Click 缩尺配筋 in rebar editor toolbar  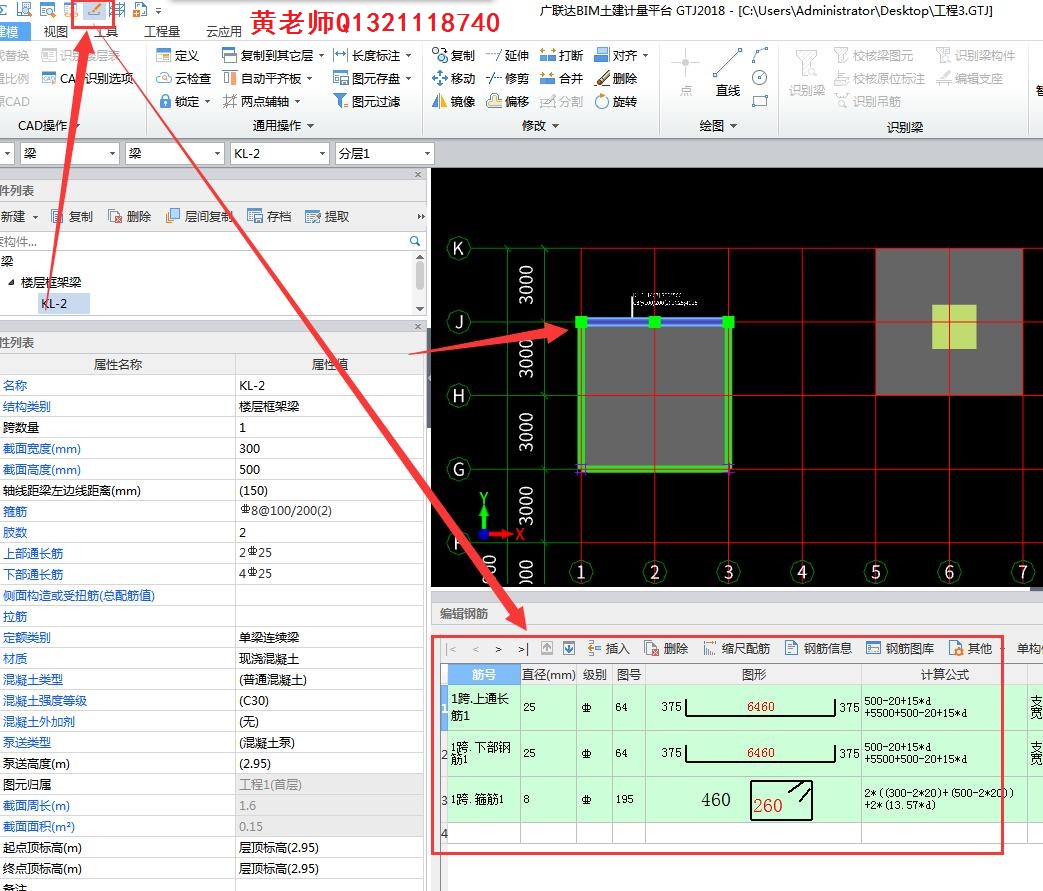pos(736,648)
